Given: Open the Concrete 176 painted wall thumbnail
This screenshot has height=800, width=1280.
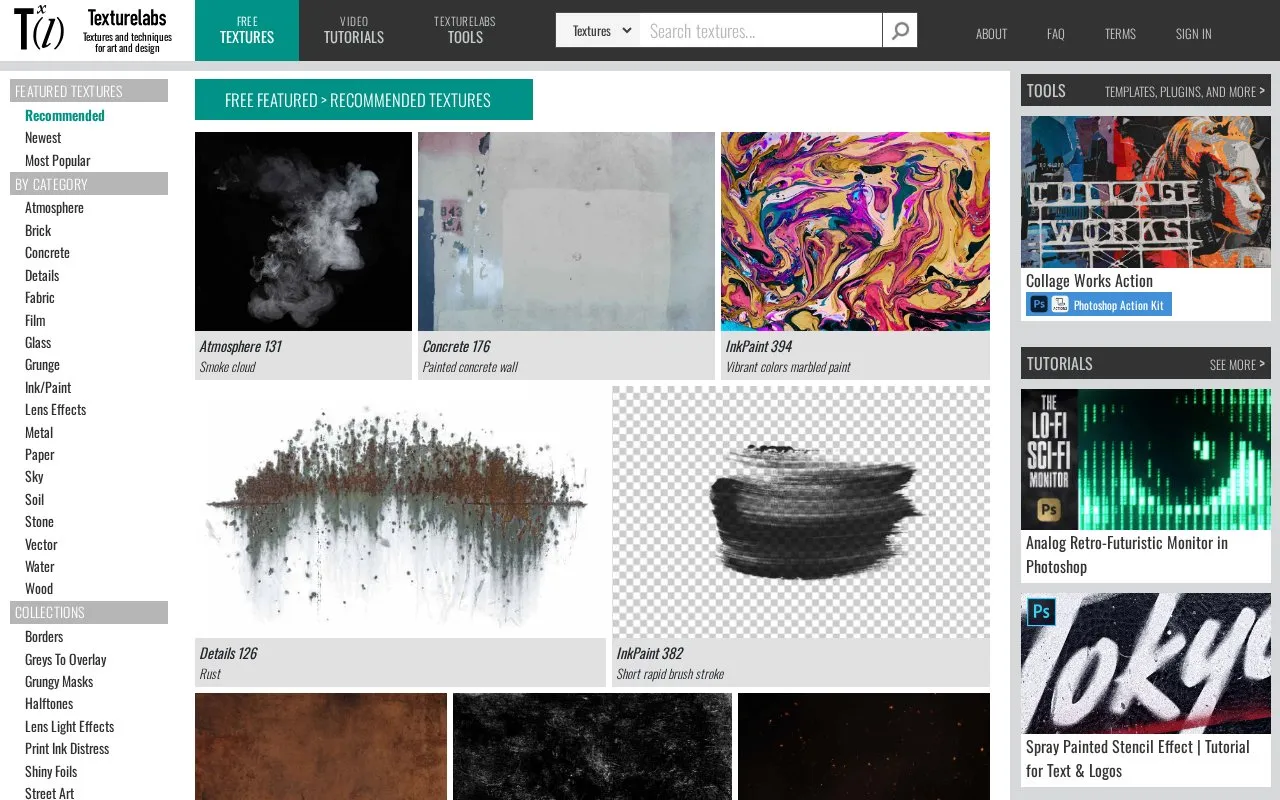Looking at the screenshot, I should click(x=566, y=231).
